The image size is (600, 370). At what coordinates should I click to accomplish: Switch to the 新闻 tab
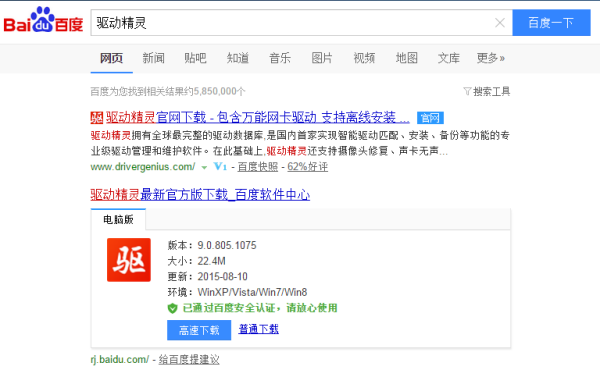point(153,58)
